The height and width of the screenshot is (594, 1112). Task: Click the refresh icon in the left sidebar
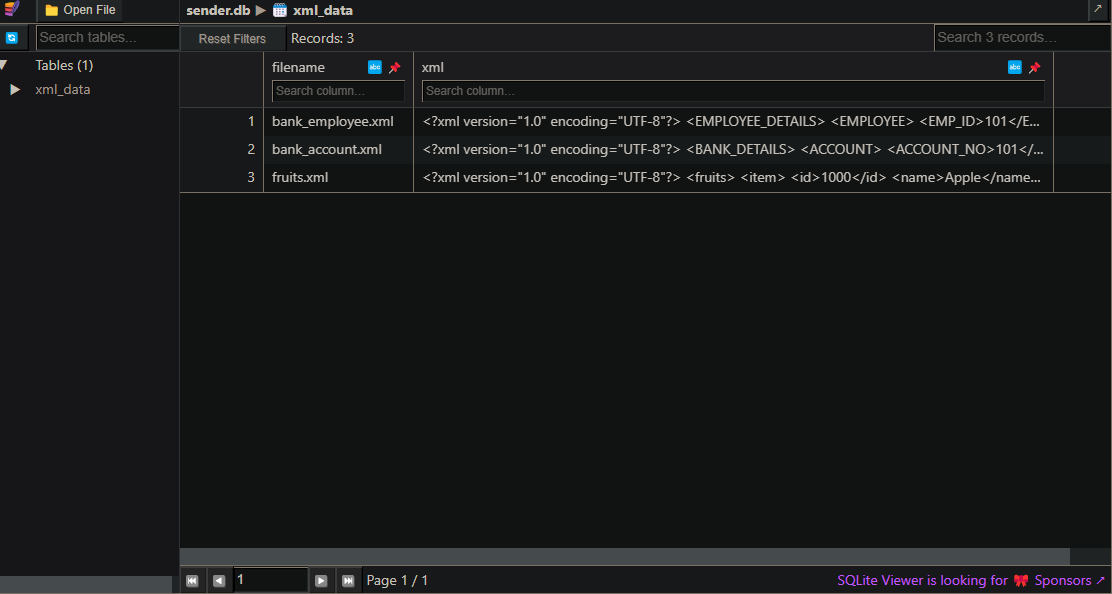click(14, 37)
